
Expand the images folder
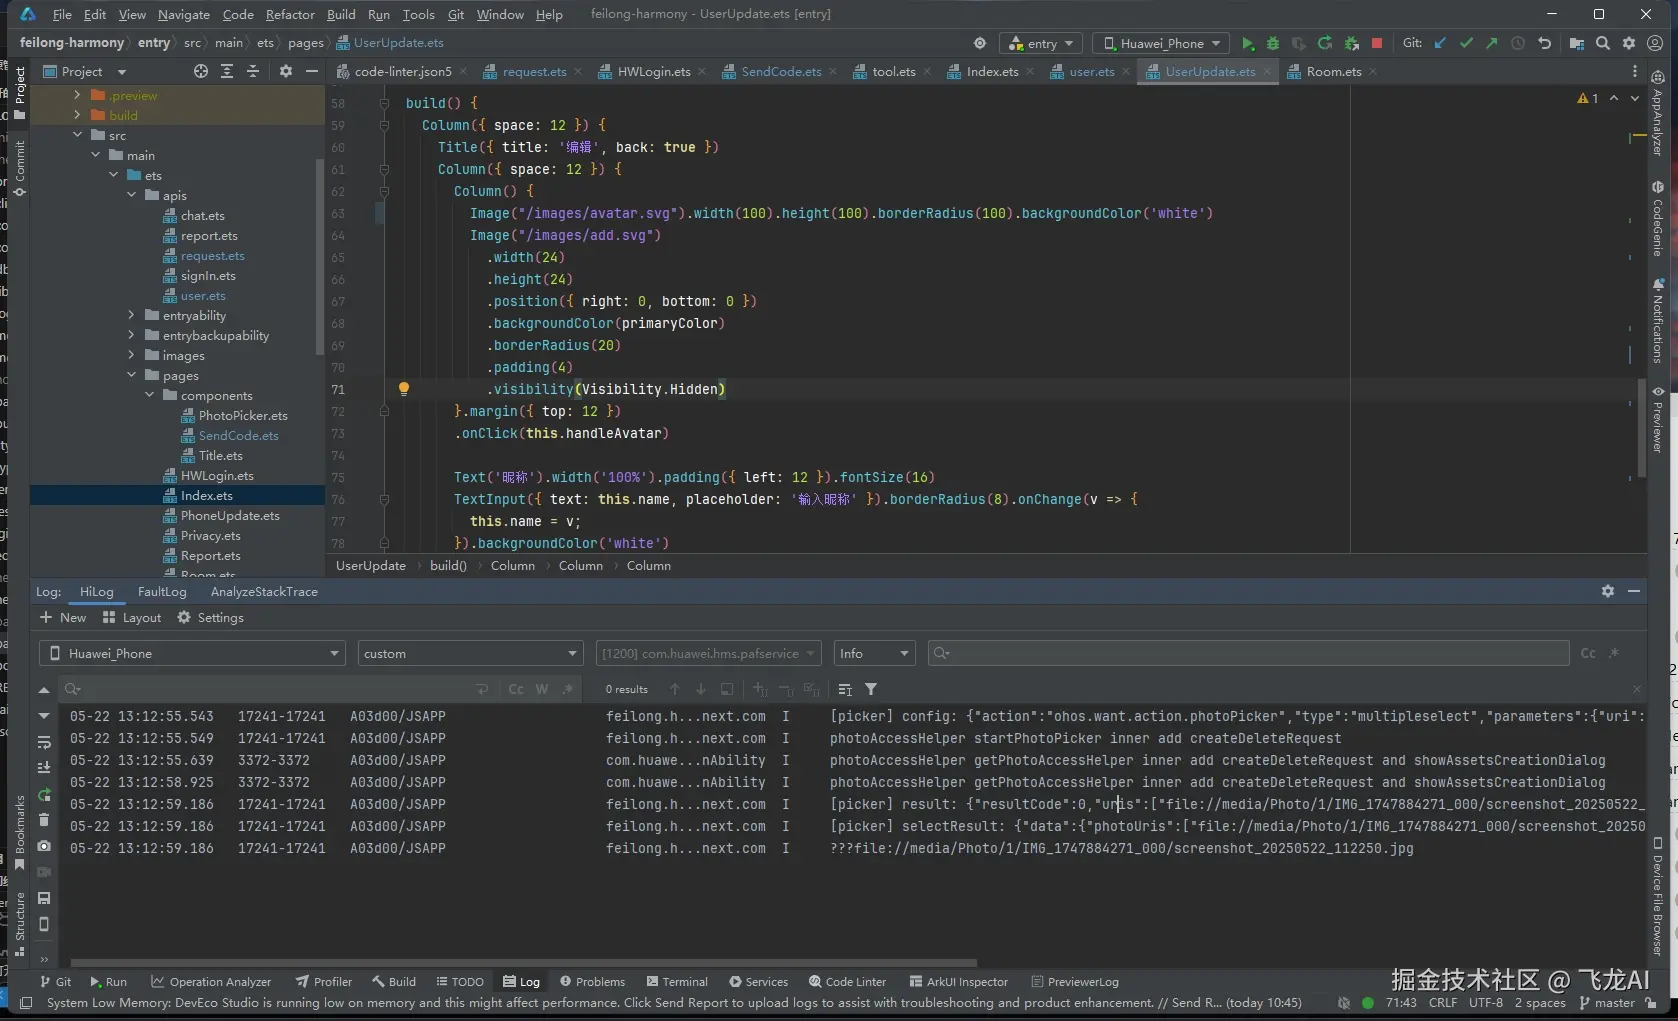point(132,355)
